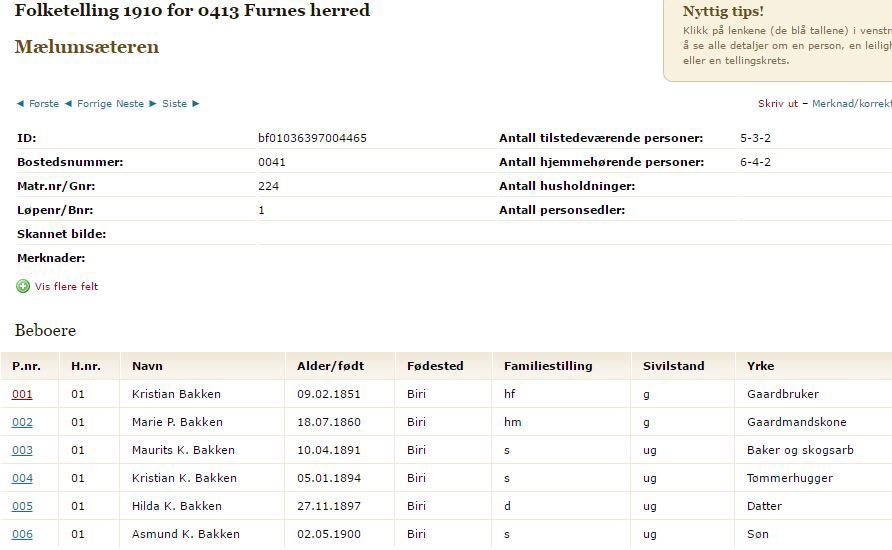The width and height of the screenshot is (892, 550).
Task: Open person 004 Kristian K. Bakken
Action: click(x=22, y=478)
